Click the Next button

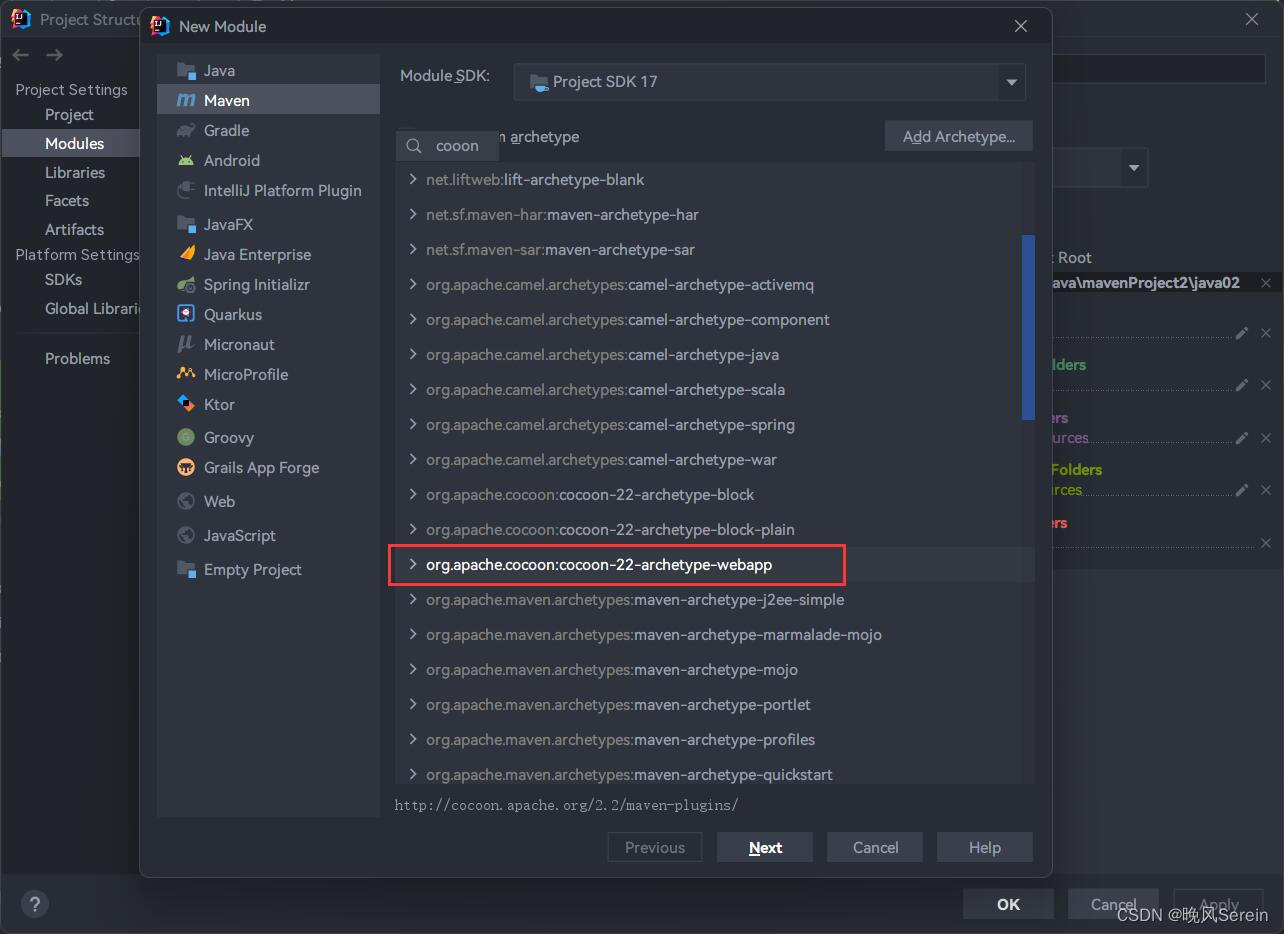pyautogui.click(x=765, y=847)
